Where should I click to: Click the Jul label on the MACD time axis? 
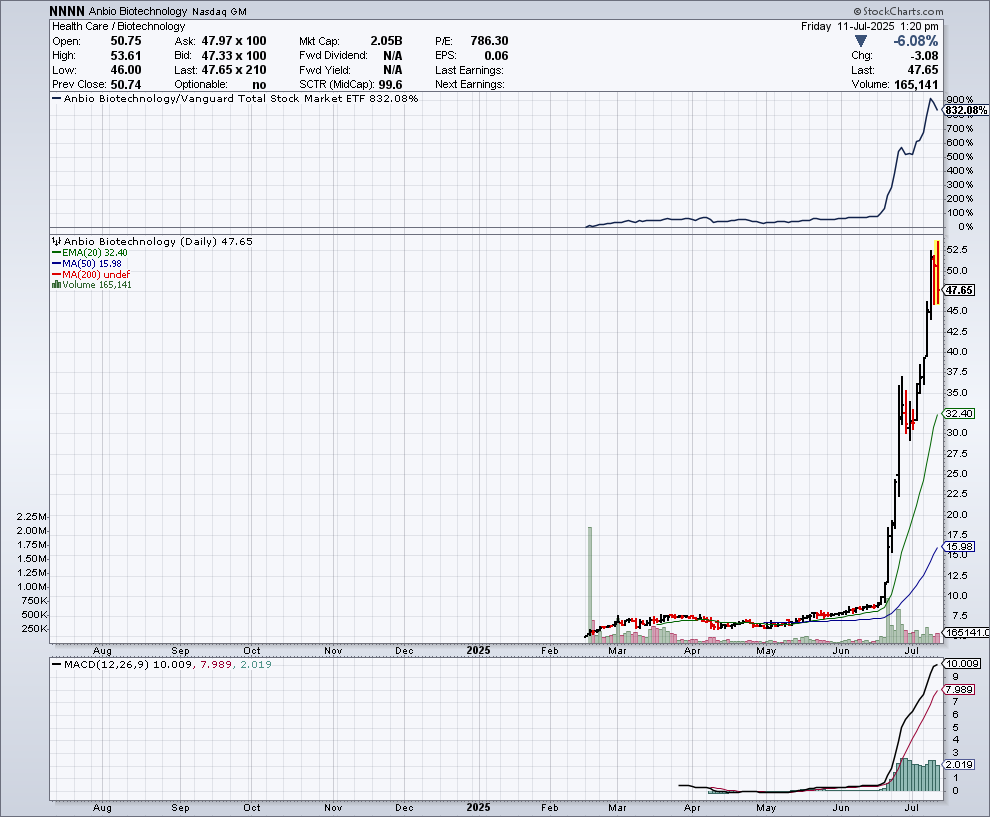point(911,808)
